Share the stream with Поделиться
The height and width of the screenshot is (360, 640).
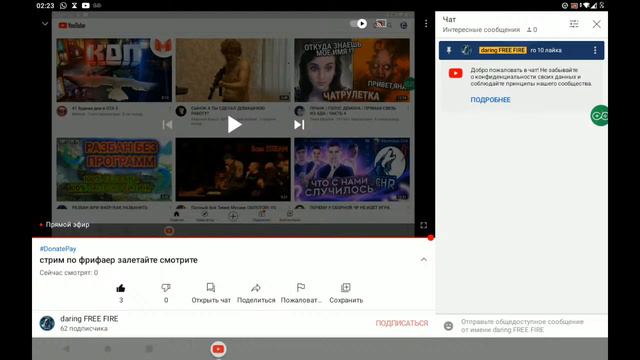pos(256,293)
